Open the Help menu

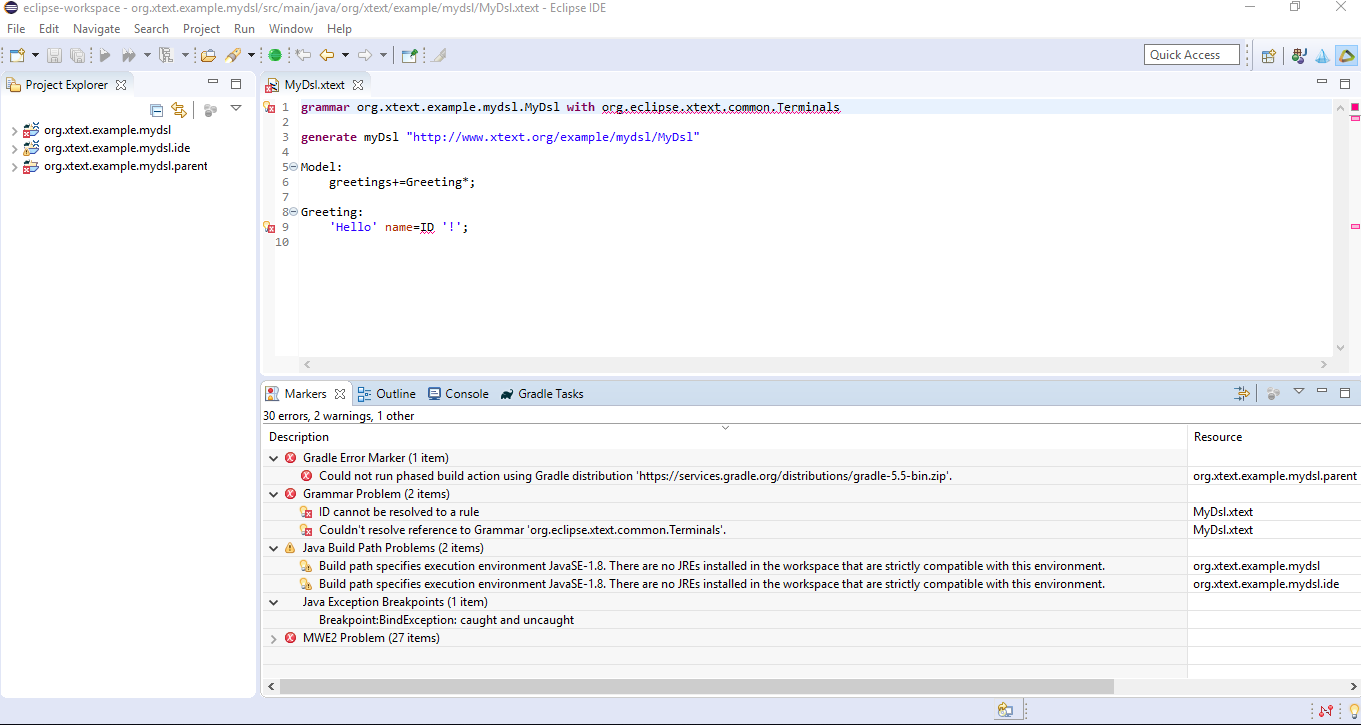coord(339,29)
